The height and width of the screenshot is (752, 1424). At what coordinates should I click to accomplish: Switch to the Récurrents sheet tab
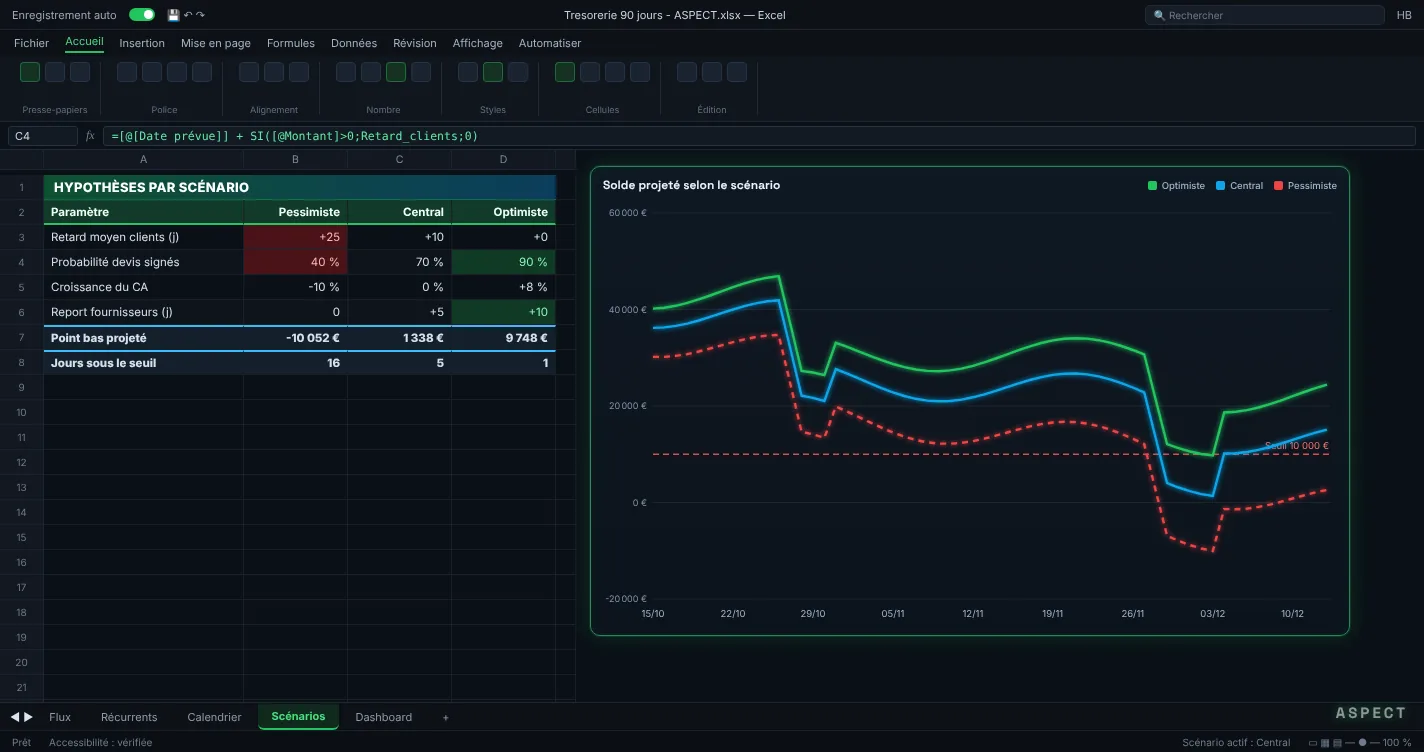129,717
